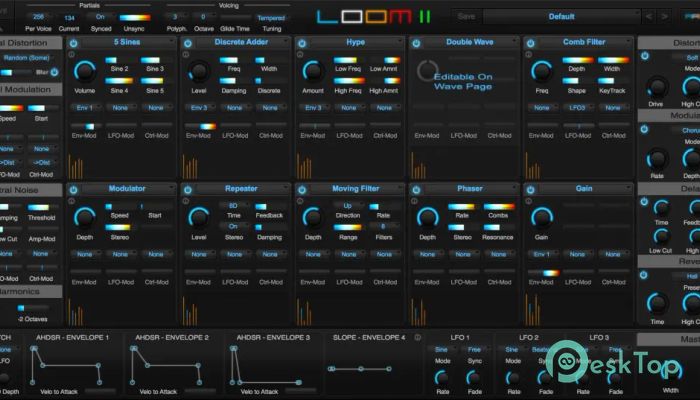Click the Delay Time knob

662,208
